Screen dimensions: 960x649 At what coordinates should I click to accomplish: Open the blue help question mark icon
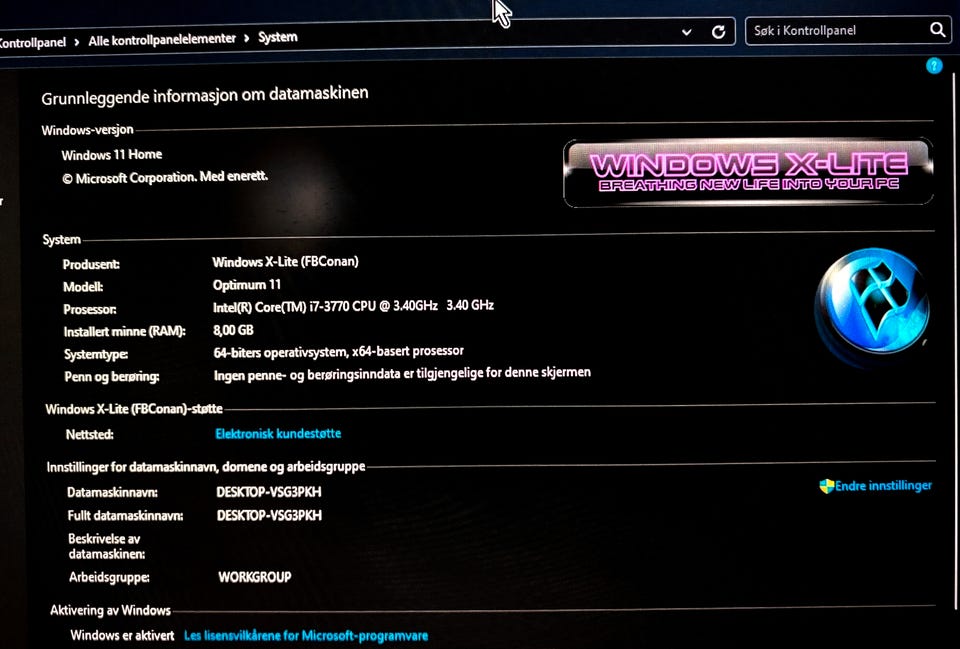[934, 66]
